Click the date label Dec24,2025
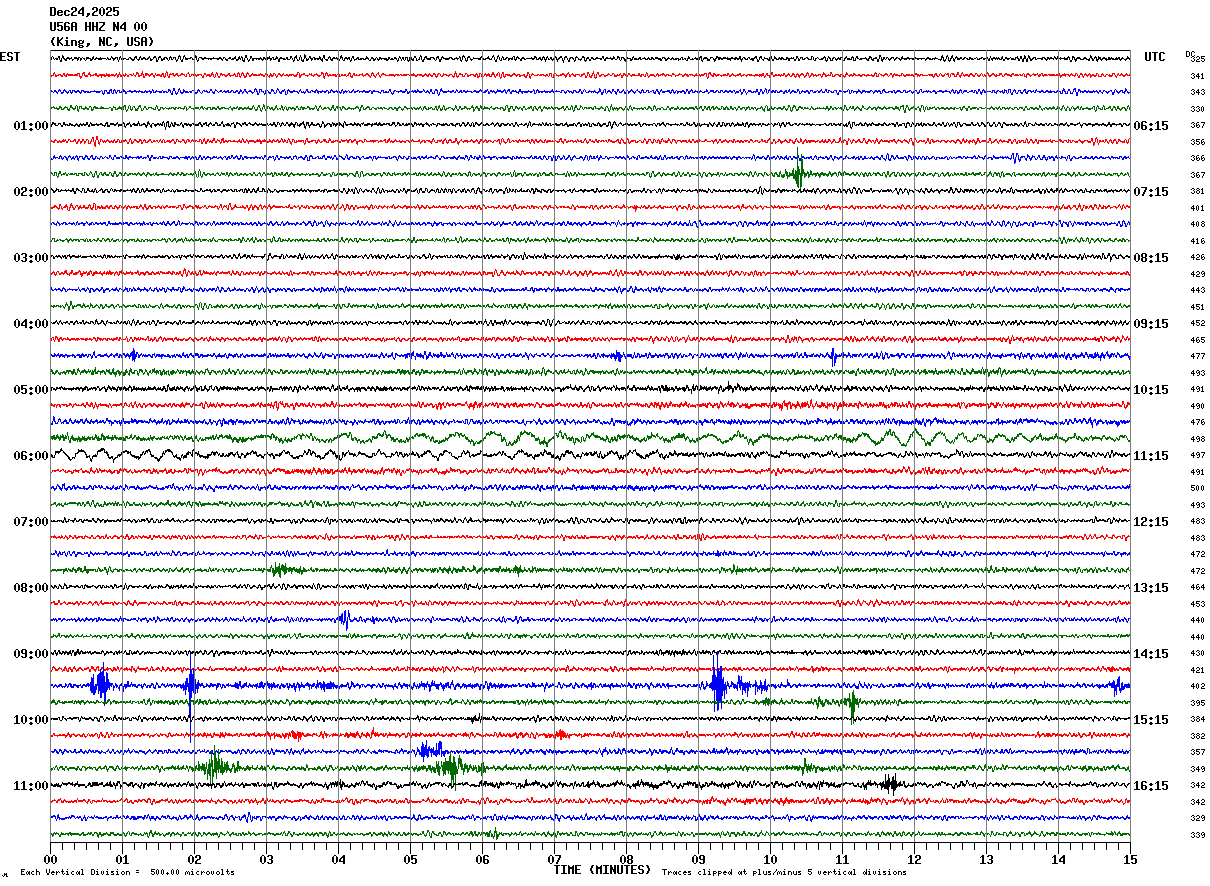The image size is (1210, 886). tap(84, 12)
